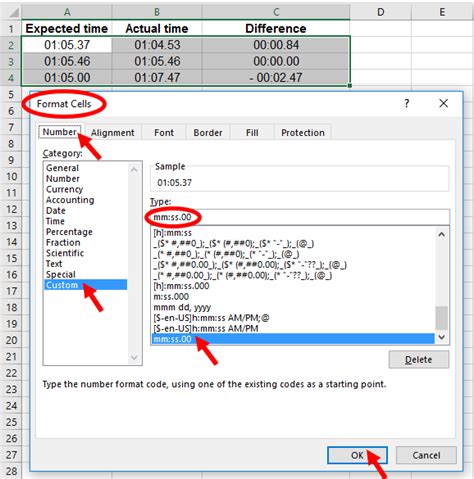Click cell with 00:00.00
The image size is (474, 479).
(x=276, y=61)
